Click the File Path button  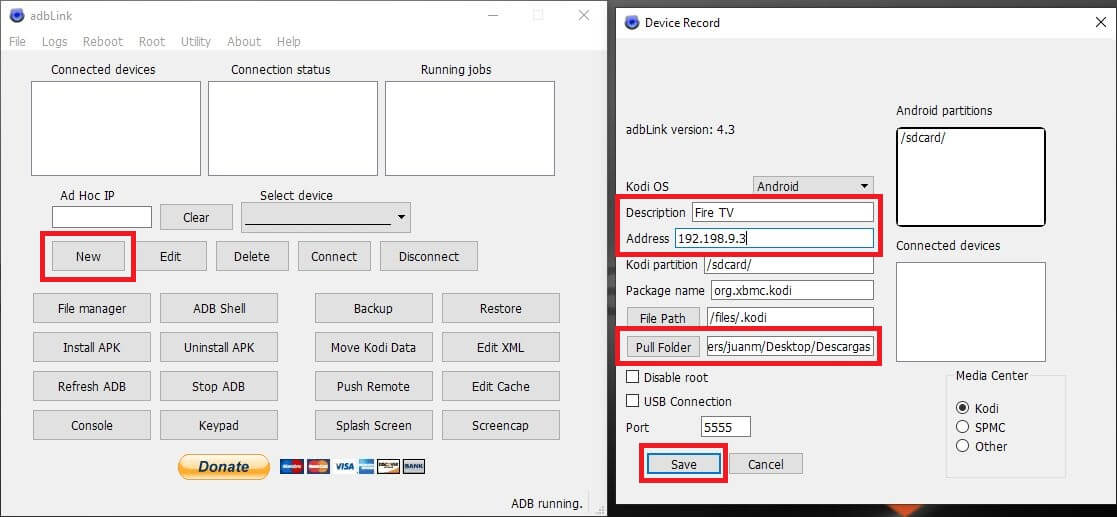tap(663, 318)
